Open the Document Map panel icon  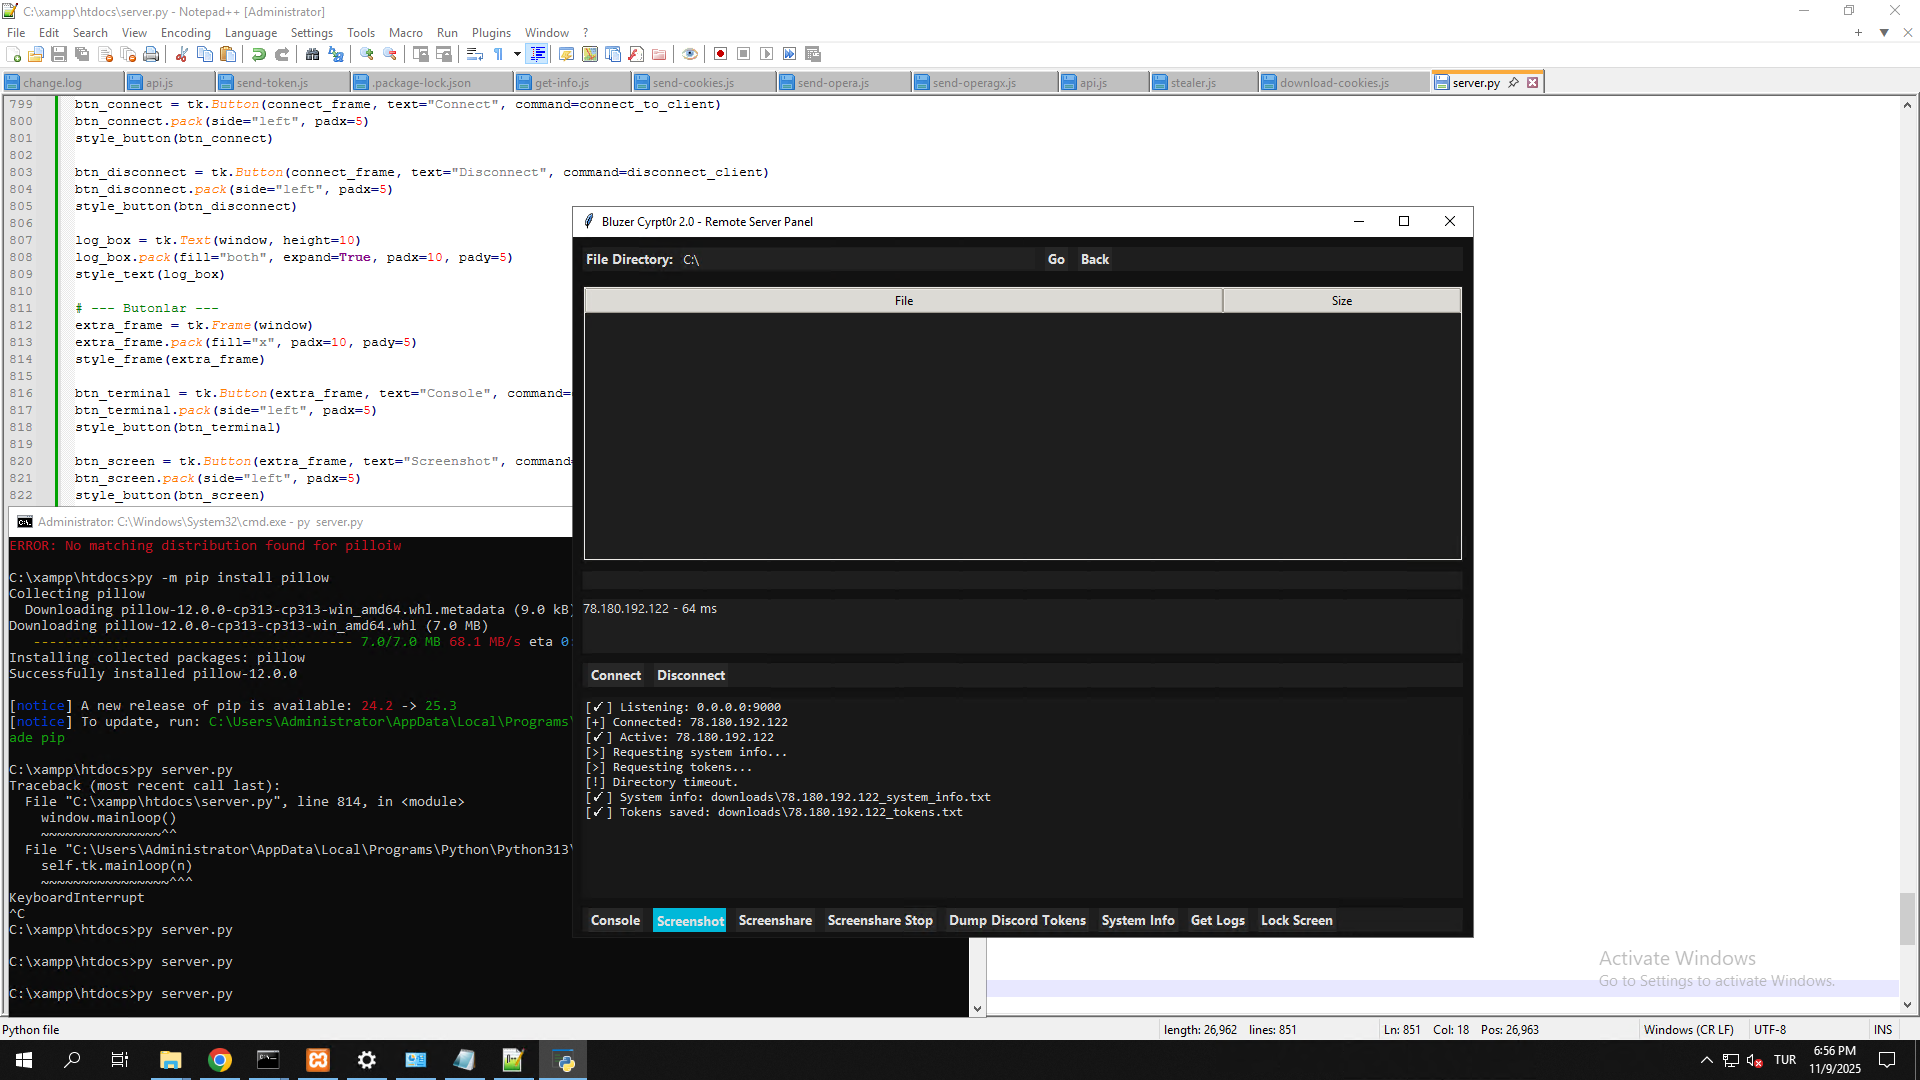(x=590, y=54)
